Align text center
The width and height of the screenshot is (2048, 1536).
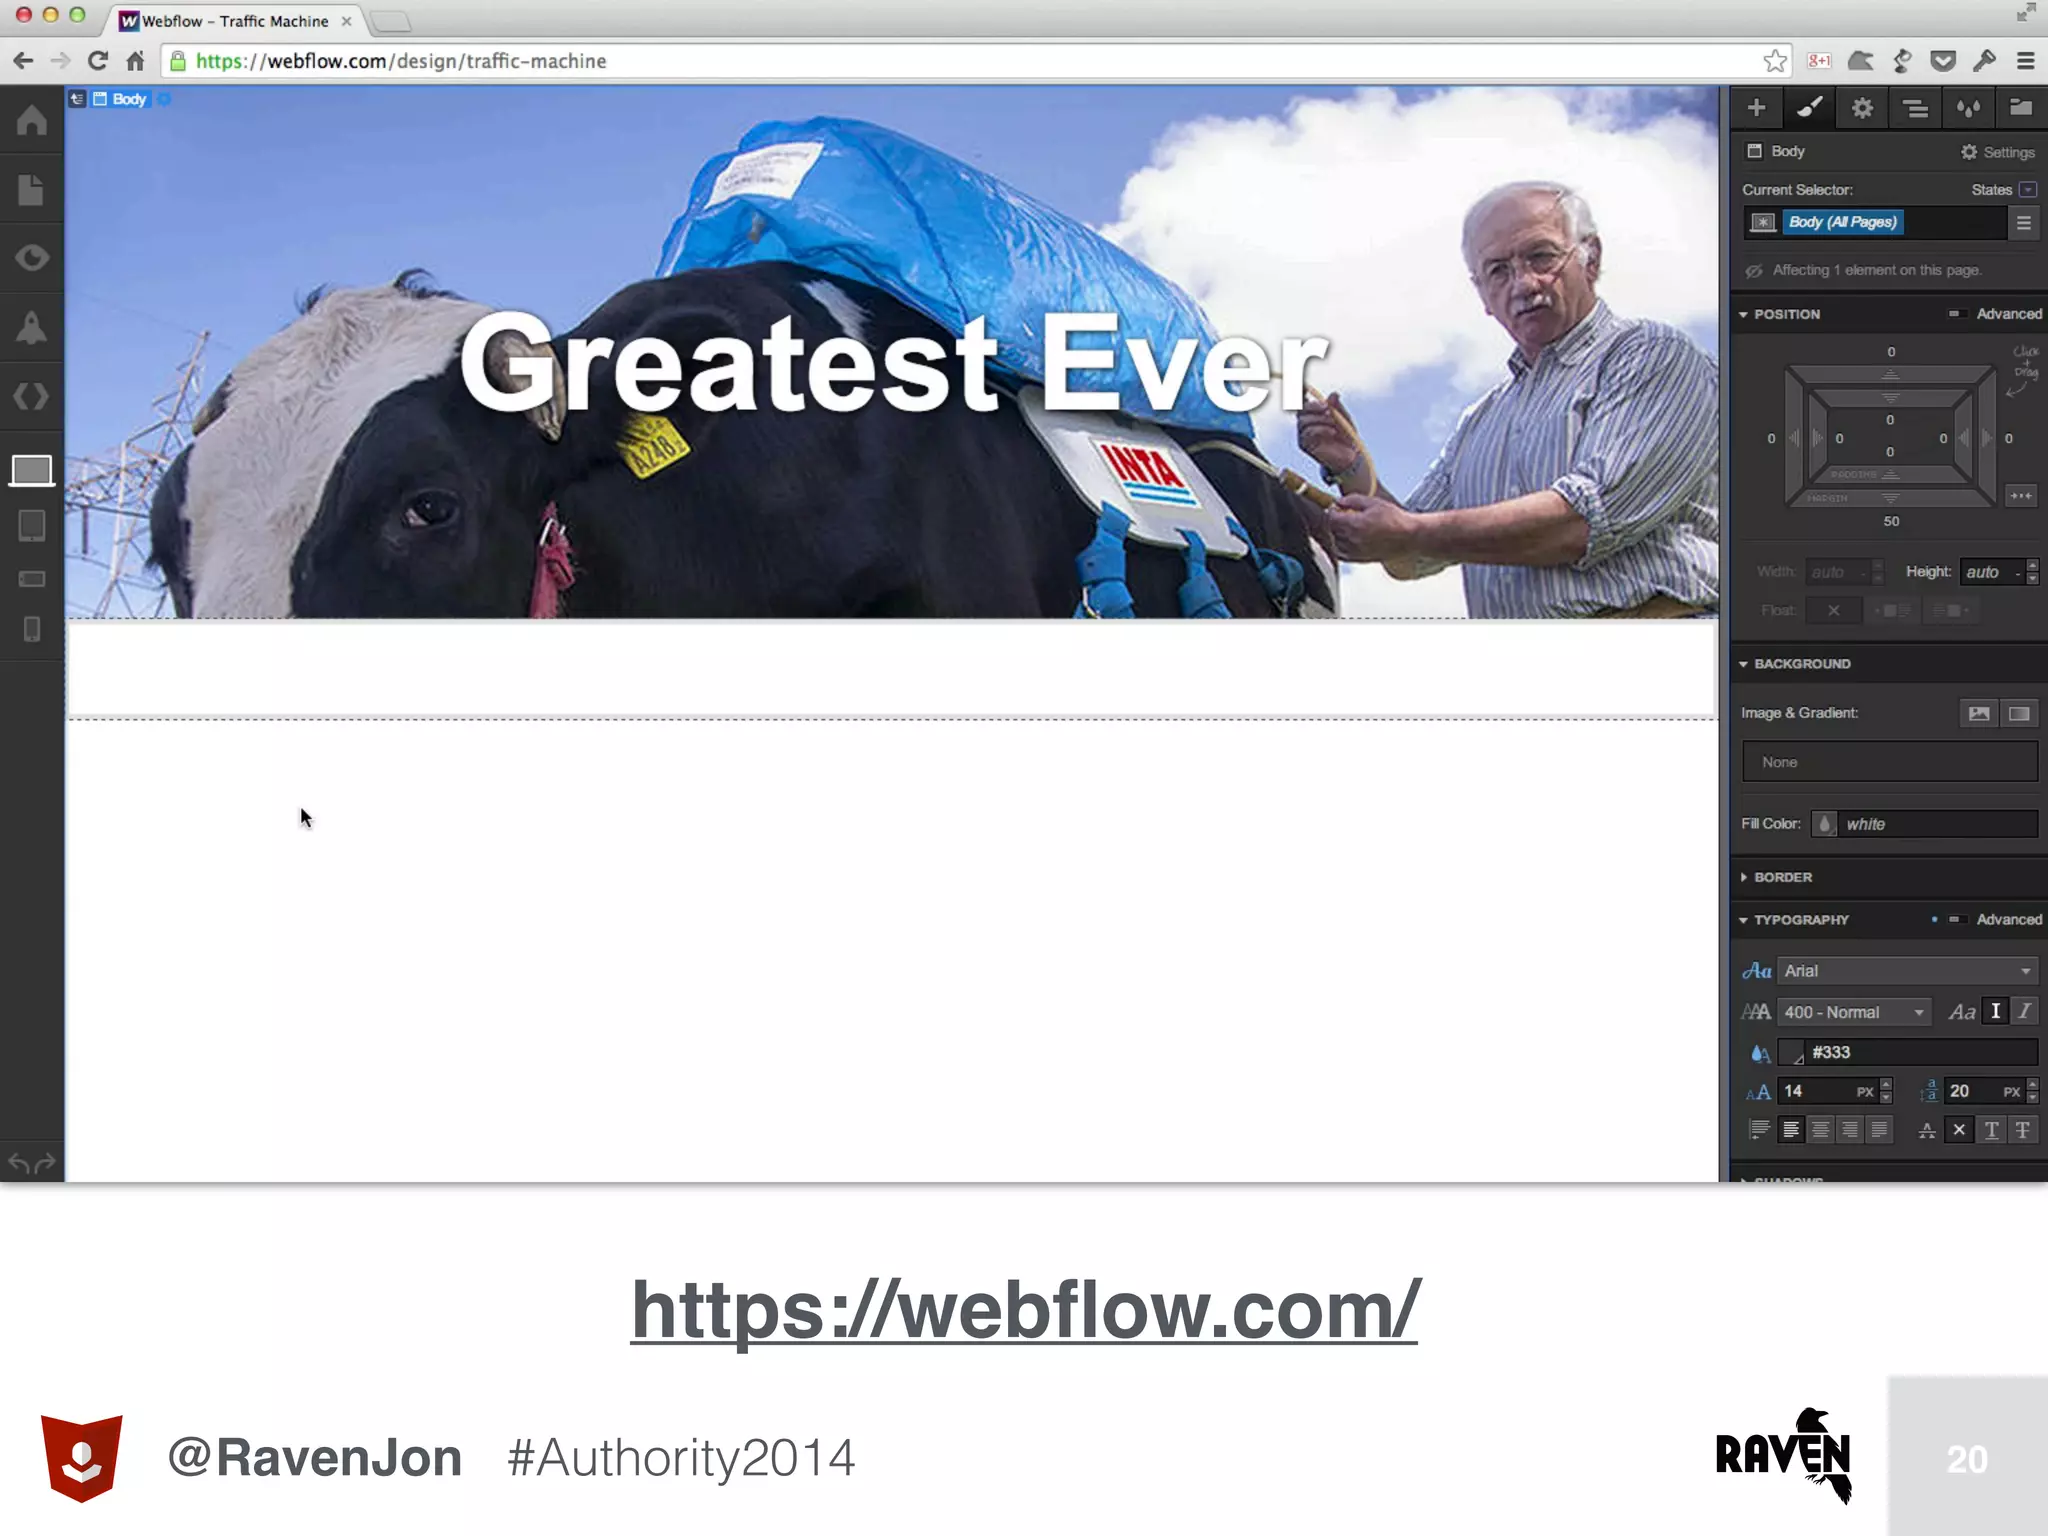click(1821, 1130)
